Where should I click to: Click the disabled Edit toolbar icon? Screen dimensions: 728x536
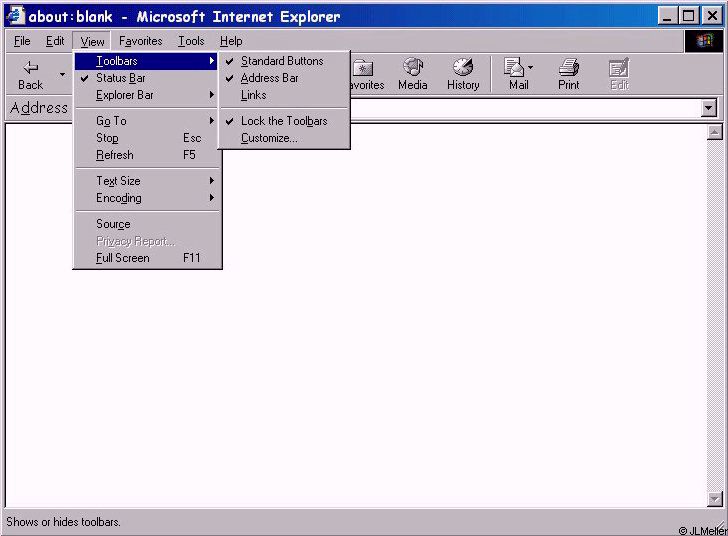619,68
